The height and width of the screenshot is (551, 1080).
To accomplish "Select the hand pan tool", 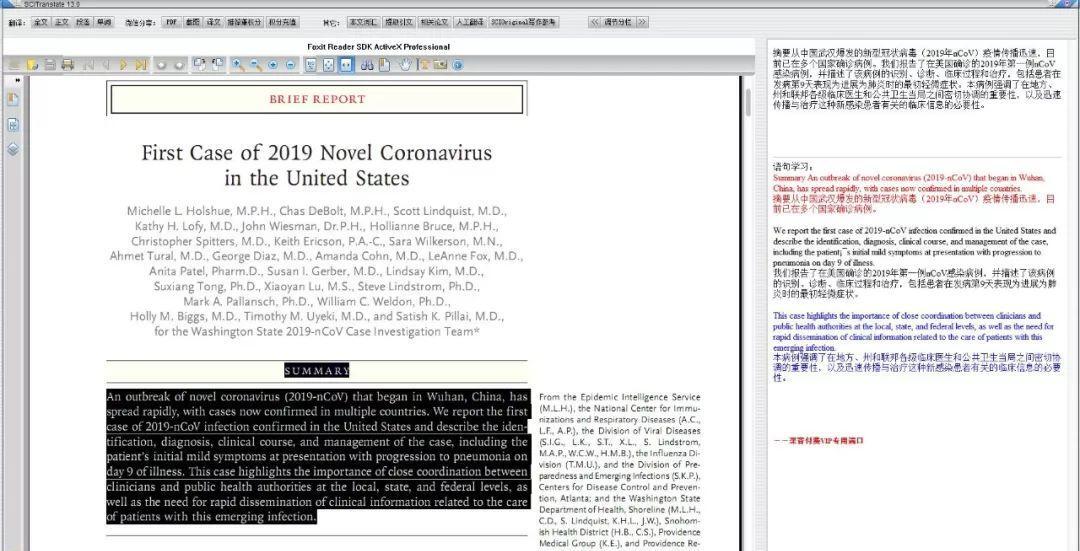I will [x=405, y=65].
